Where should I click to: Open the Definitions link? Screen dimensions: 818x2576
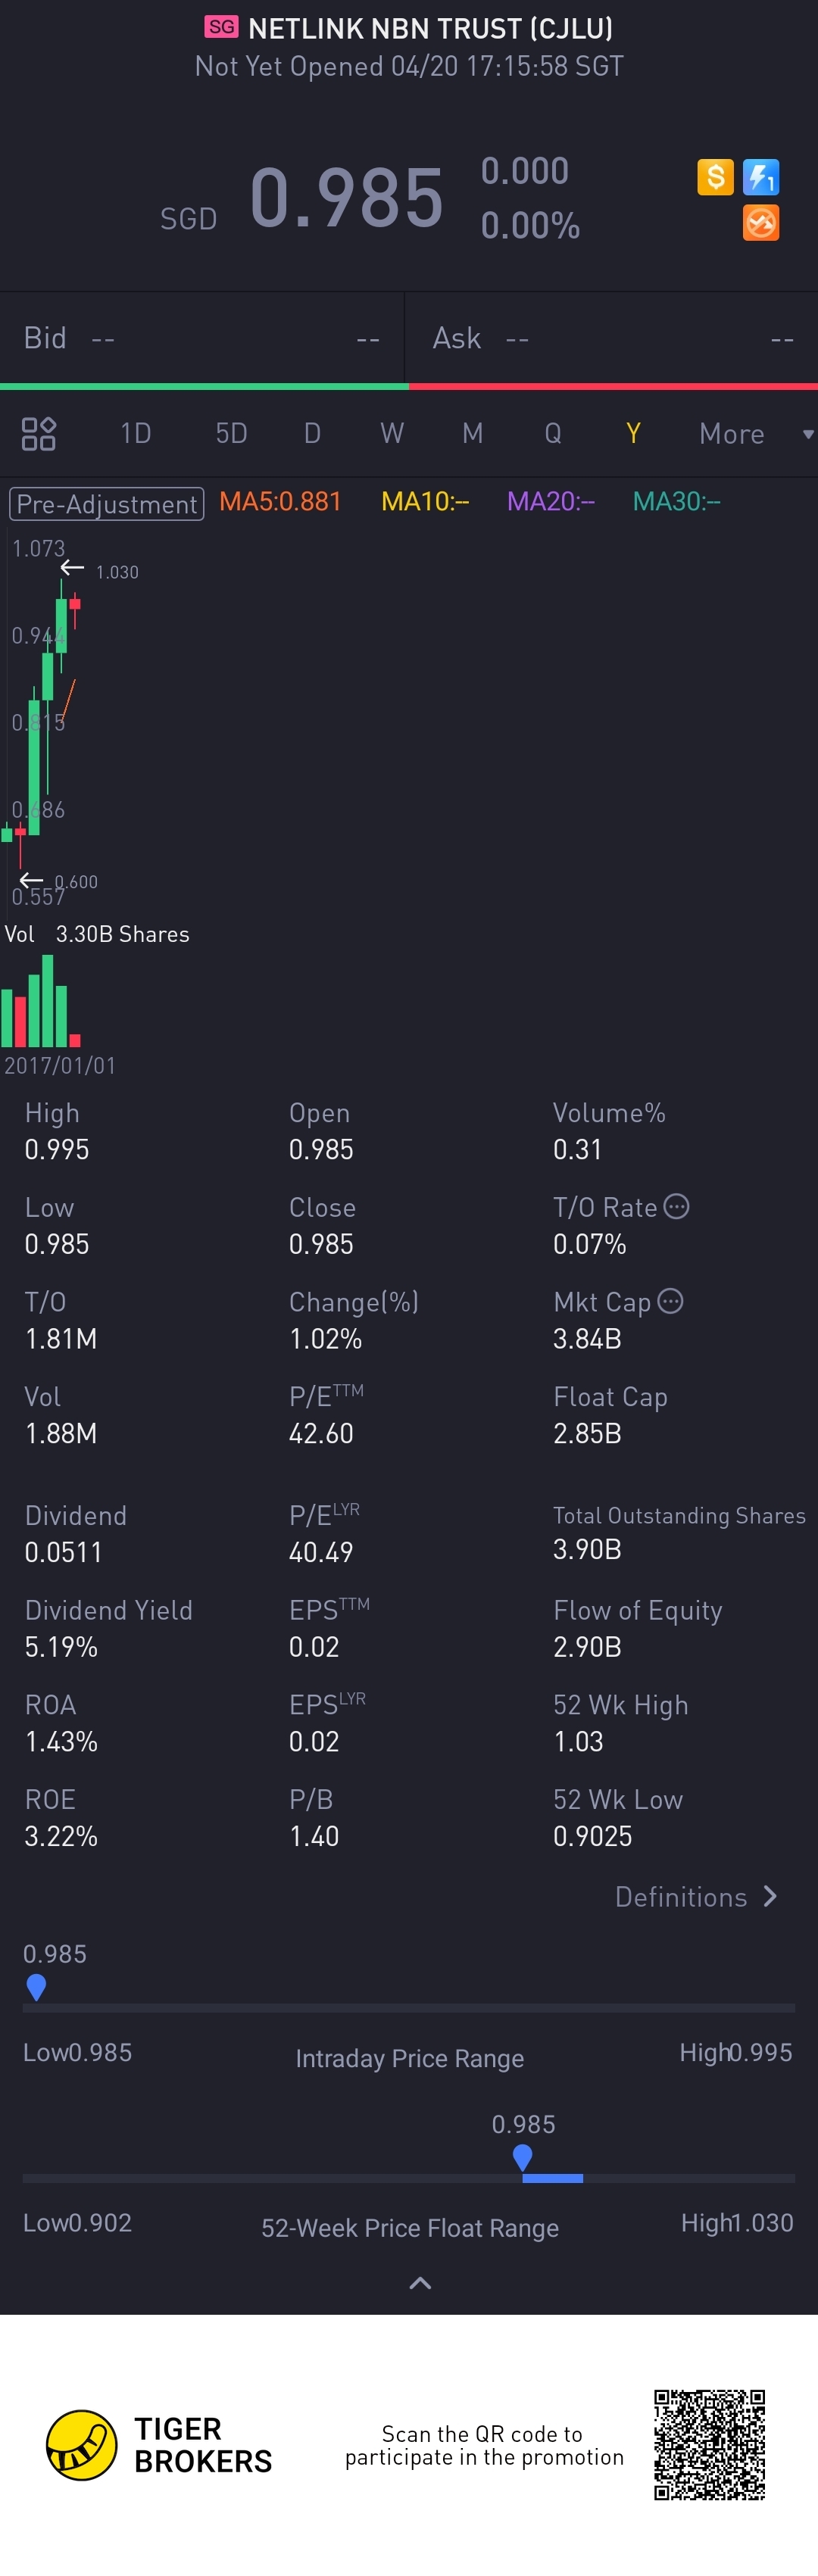681,1897
